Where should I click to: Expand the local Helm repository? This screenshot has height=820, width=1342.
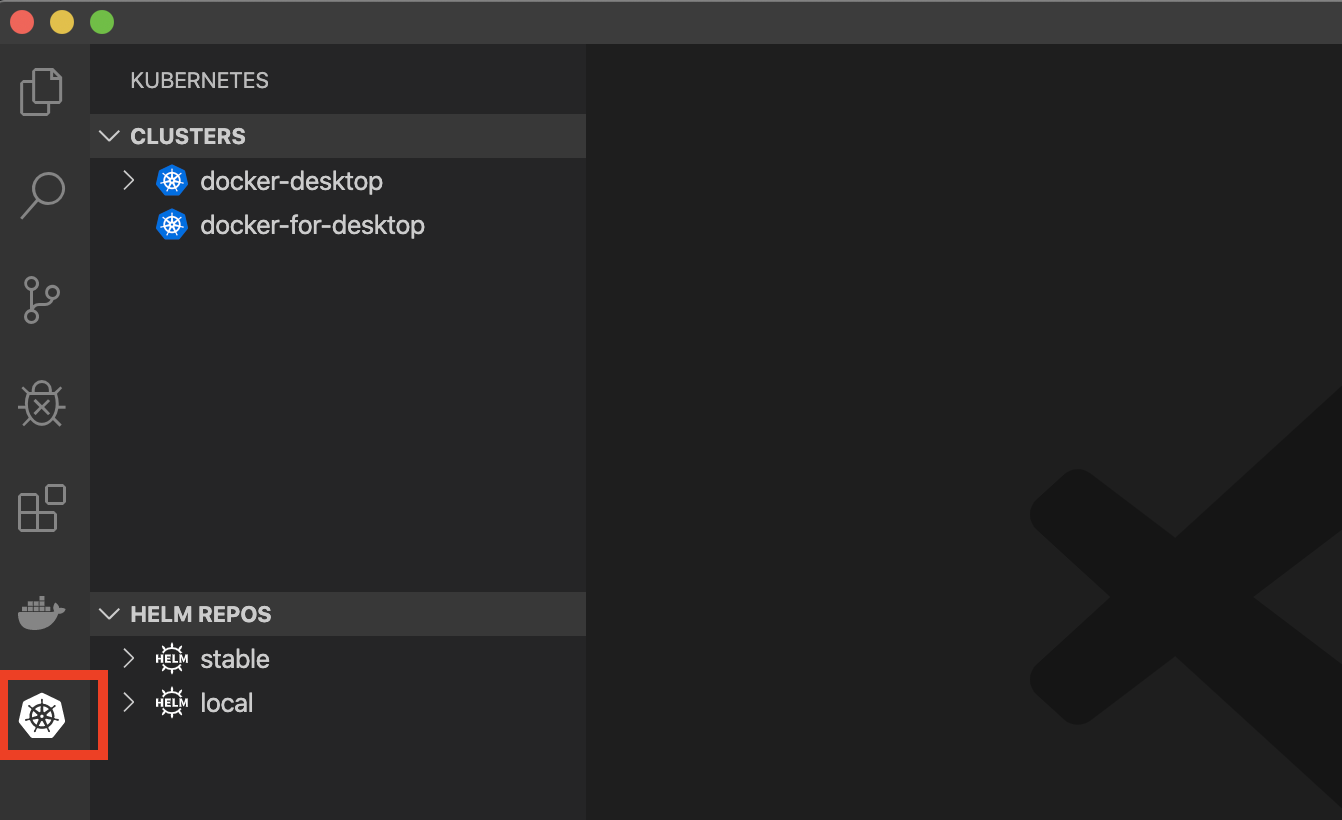(x=128, y=702)
